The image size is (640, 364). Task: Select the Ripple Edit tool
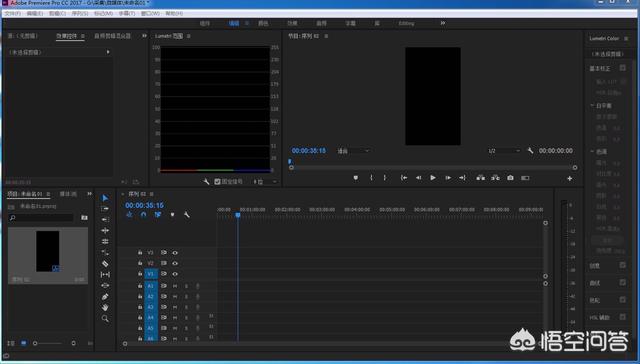(105, 231)
